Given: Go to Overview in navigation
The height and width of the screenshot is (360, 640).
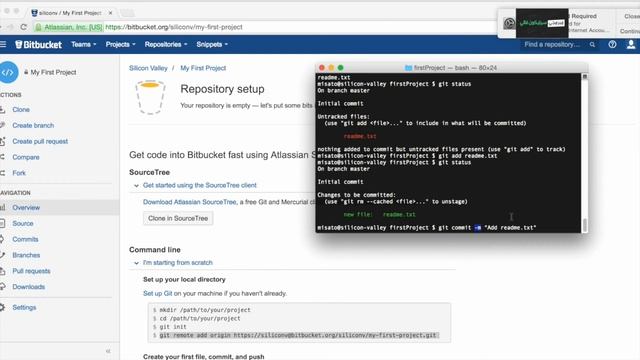Looking at the screenshot, I should [26, 207].
